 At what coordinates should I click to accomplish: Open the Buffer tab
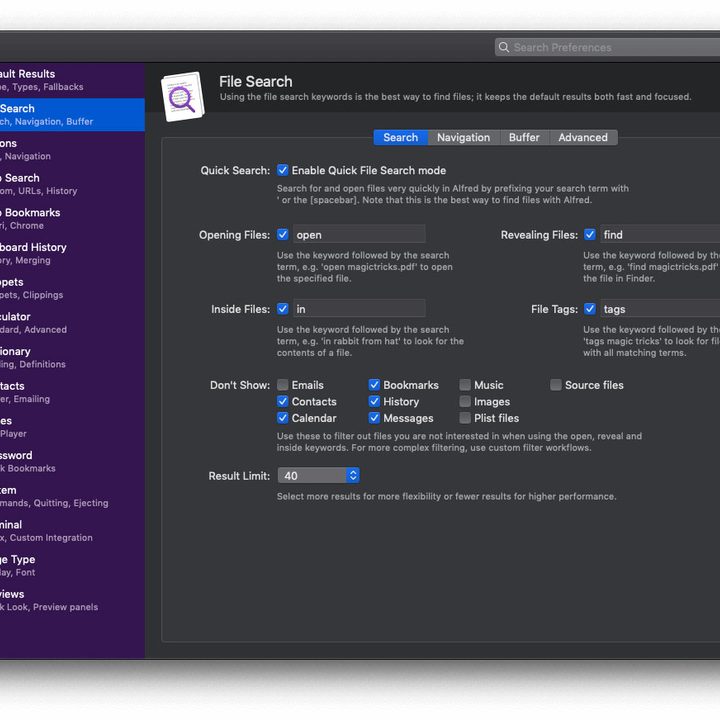pos(524,137)
